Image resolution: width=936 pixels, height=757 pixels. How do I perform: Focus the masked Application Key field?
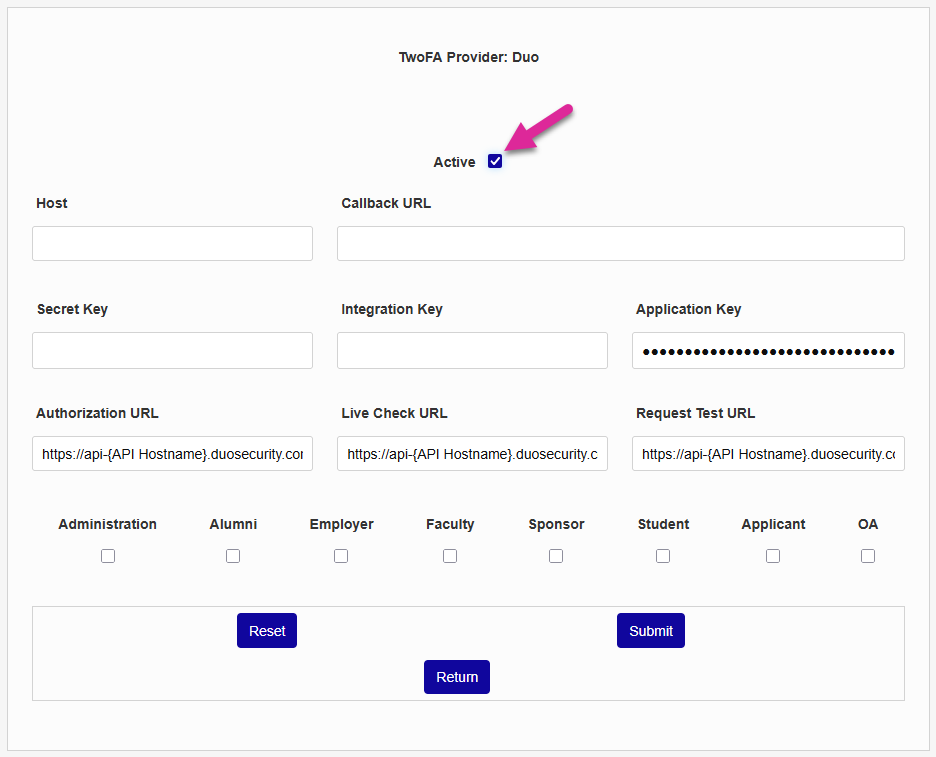[768, 350]
